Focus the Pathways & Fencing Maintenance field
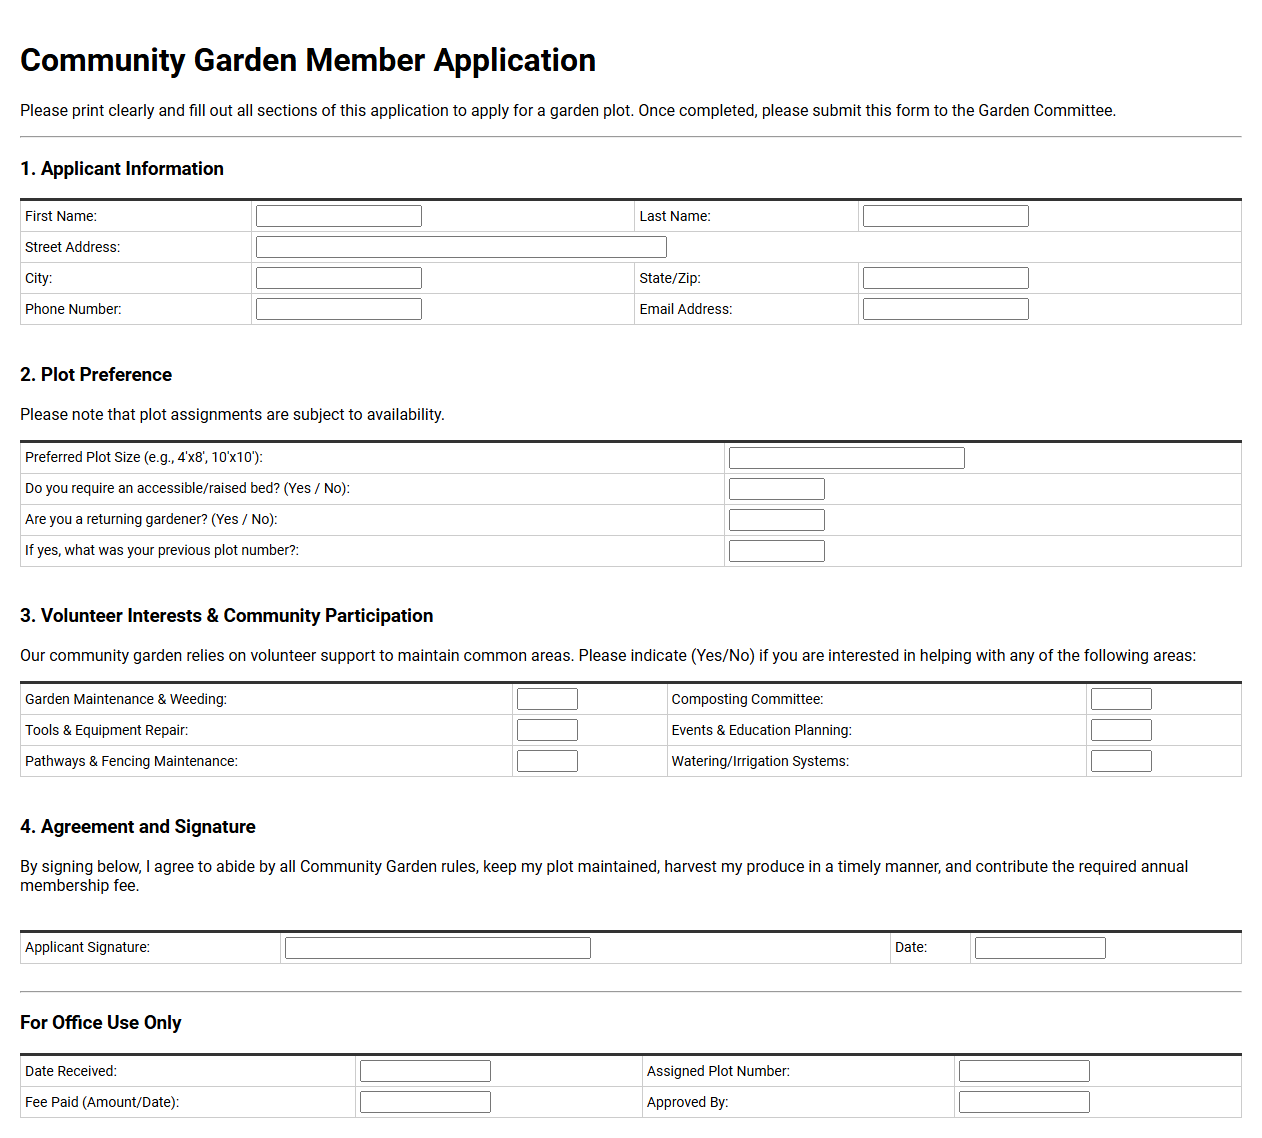This screenshot has height=1138, width=1262. pyautogui.click(x=547, y=761)
